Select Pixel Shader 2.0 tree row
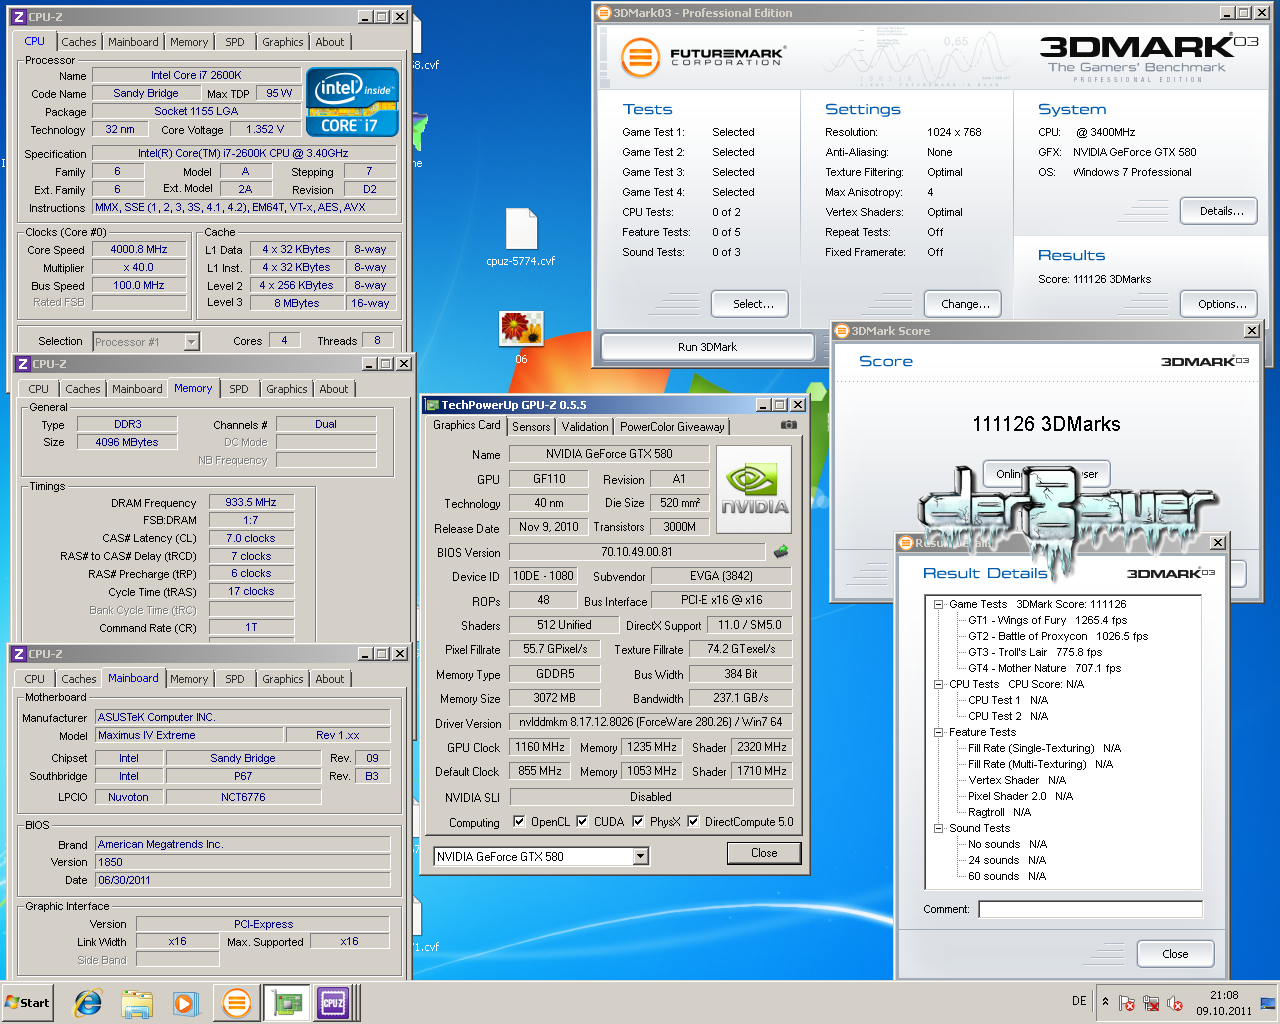1280x1024 pixels. (1020, 796)
